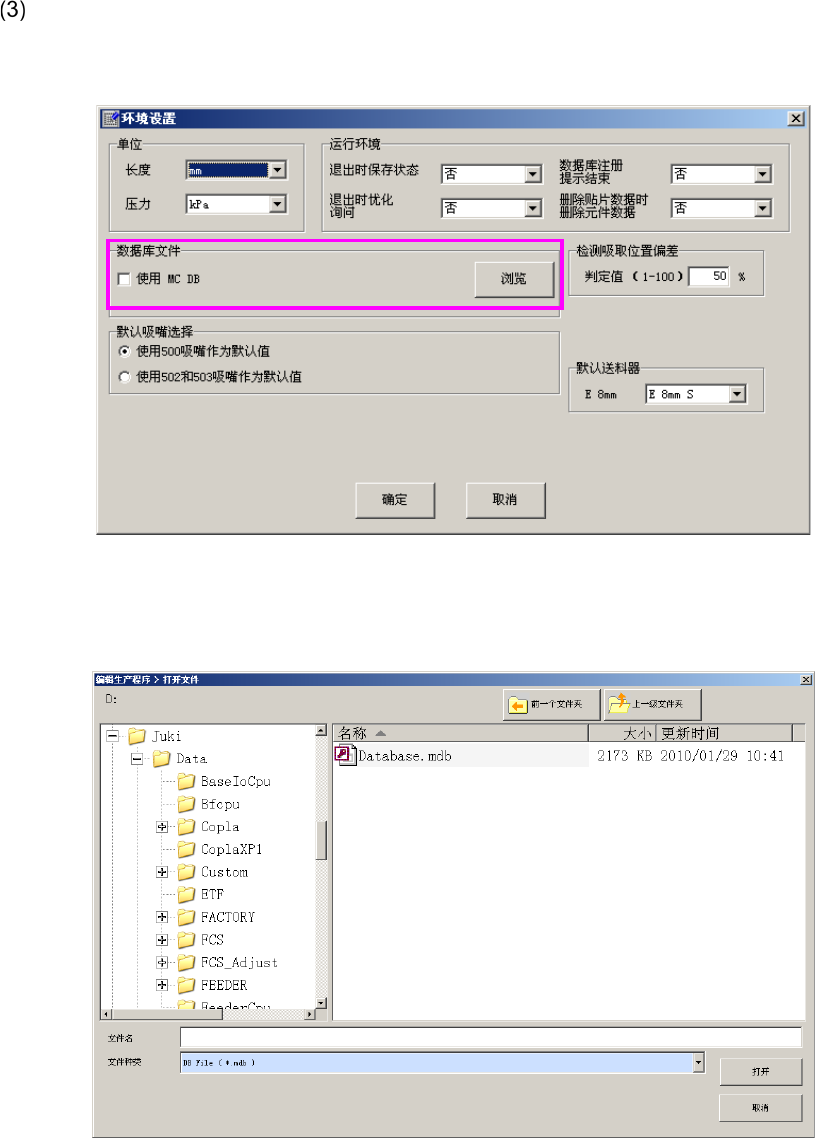Click the 浏览 browse button
Image resolution: width=815 pixels, height=1138 pixels.
(514, 279)
